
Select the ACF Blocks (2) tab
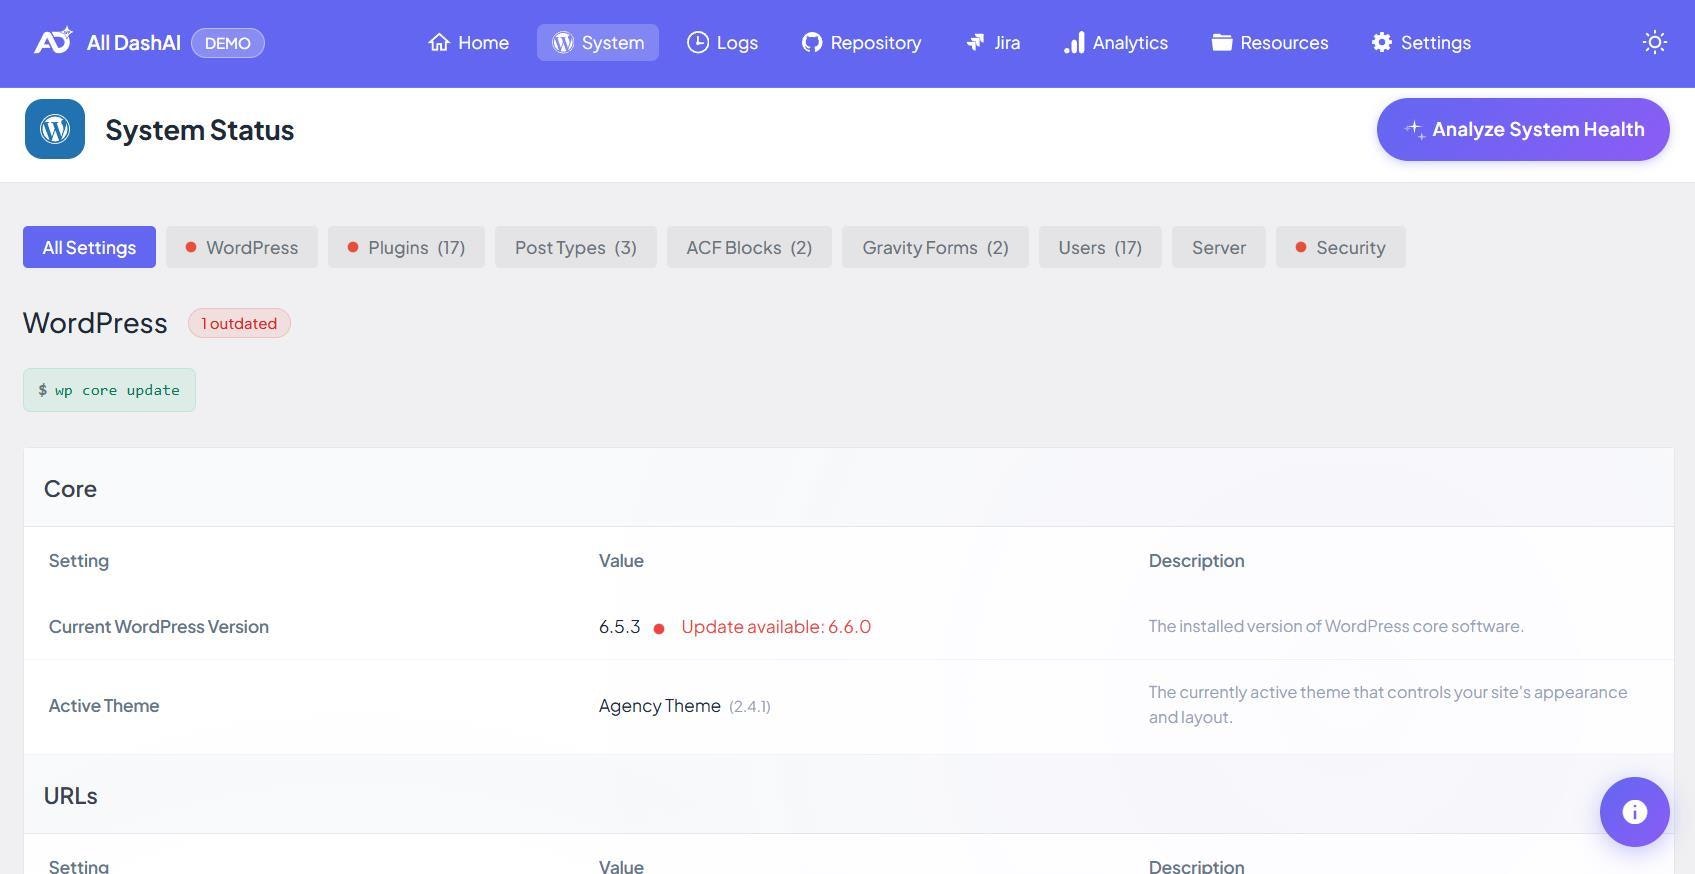click(749, 247)
